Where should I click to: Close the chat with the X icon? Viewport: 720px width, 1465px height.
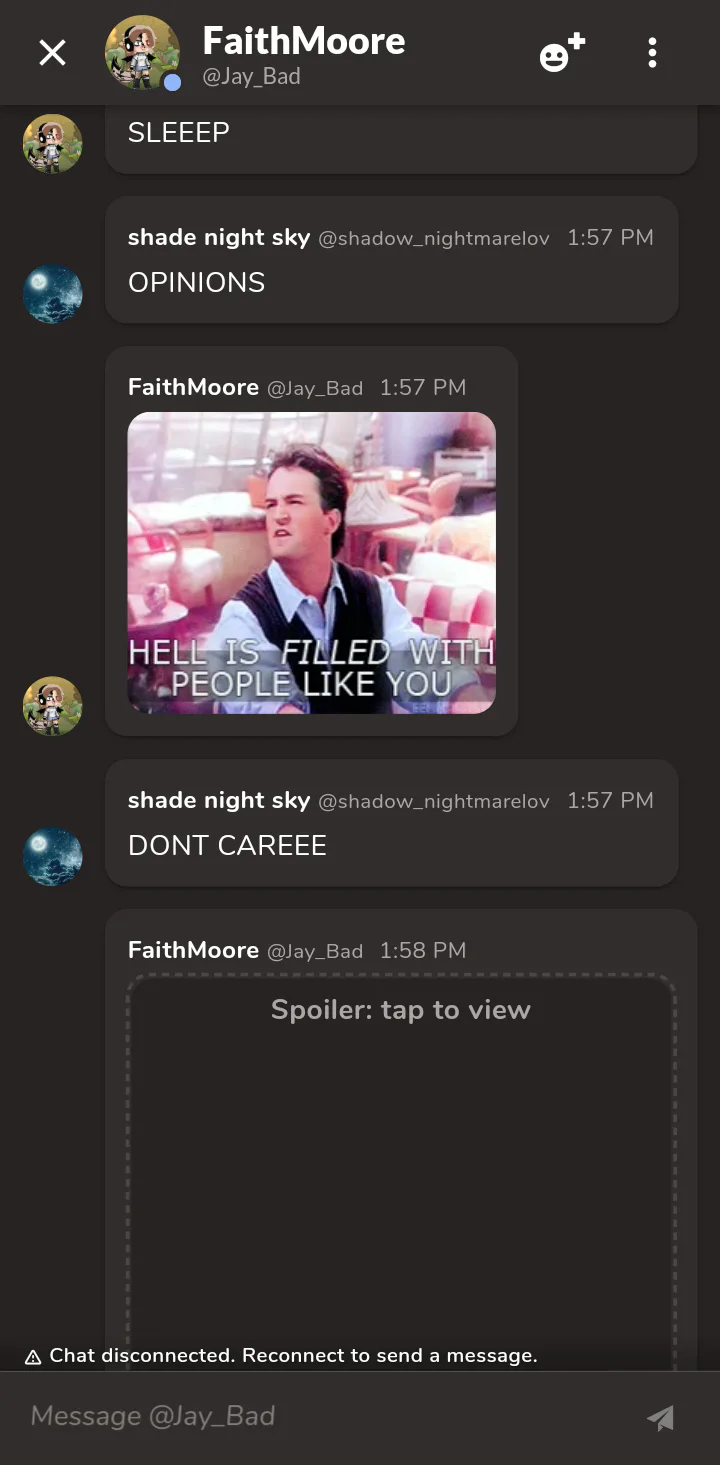click(52, 53)
